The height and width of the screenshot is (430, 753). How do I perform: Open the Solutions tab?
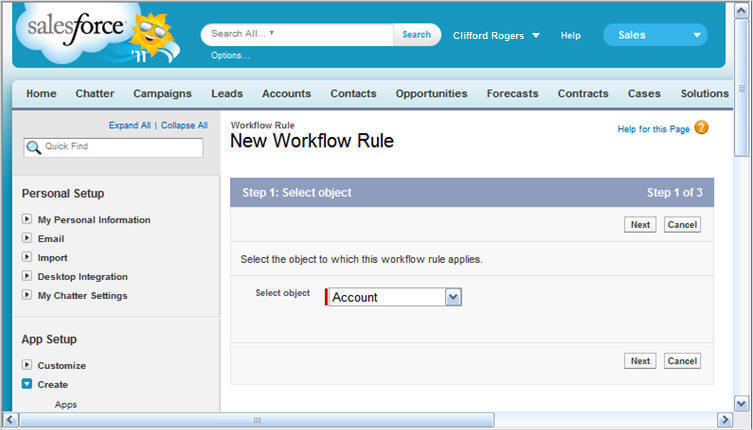pyautogui.click(x=704, y=94)
